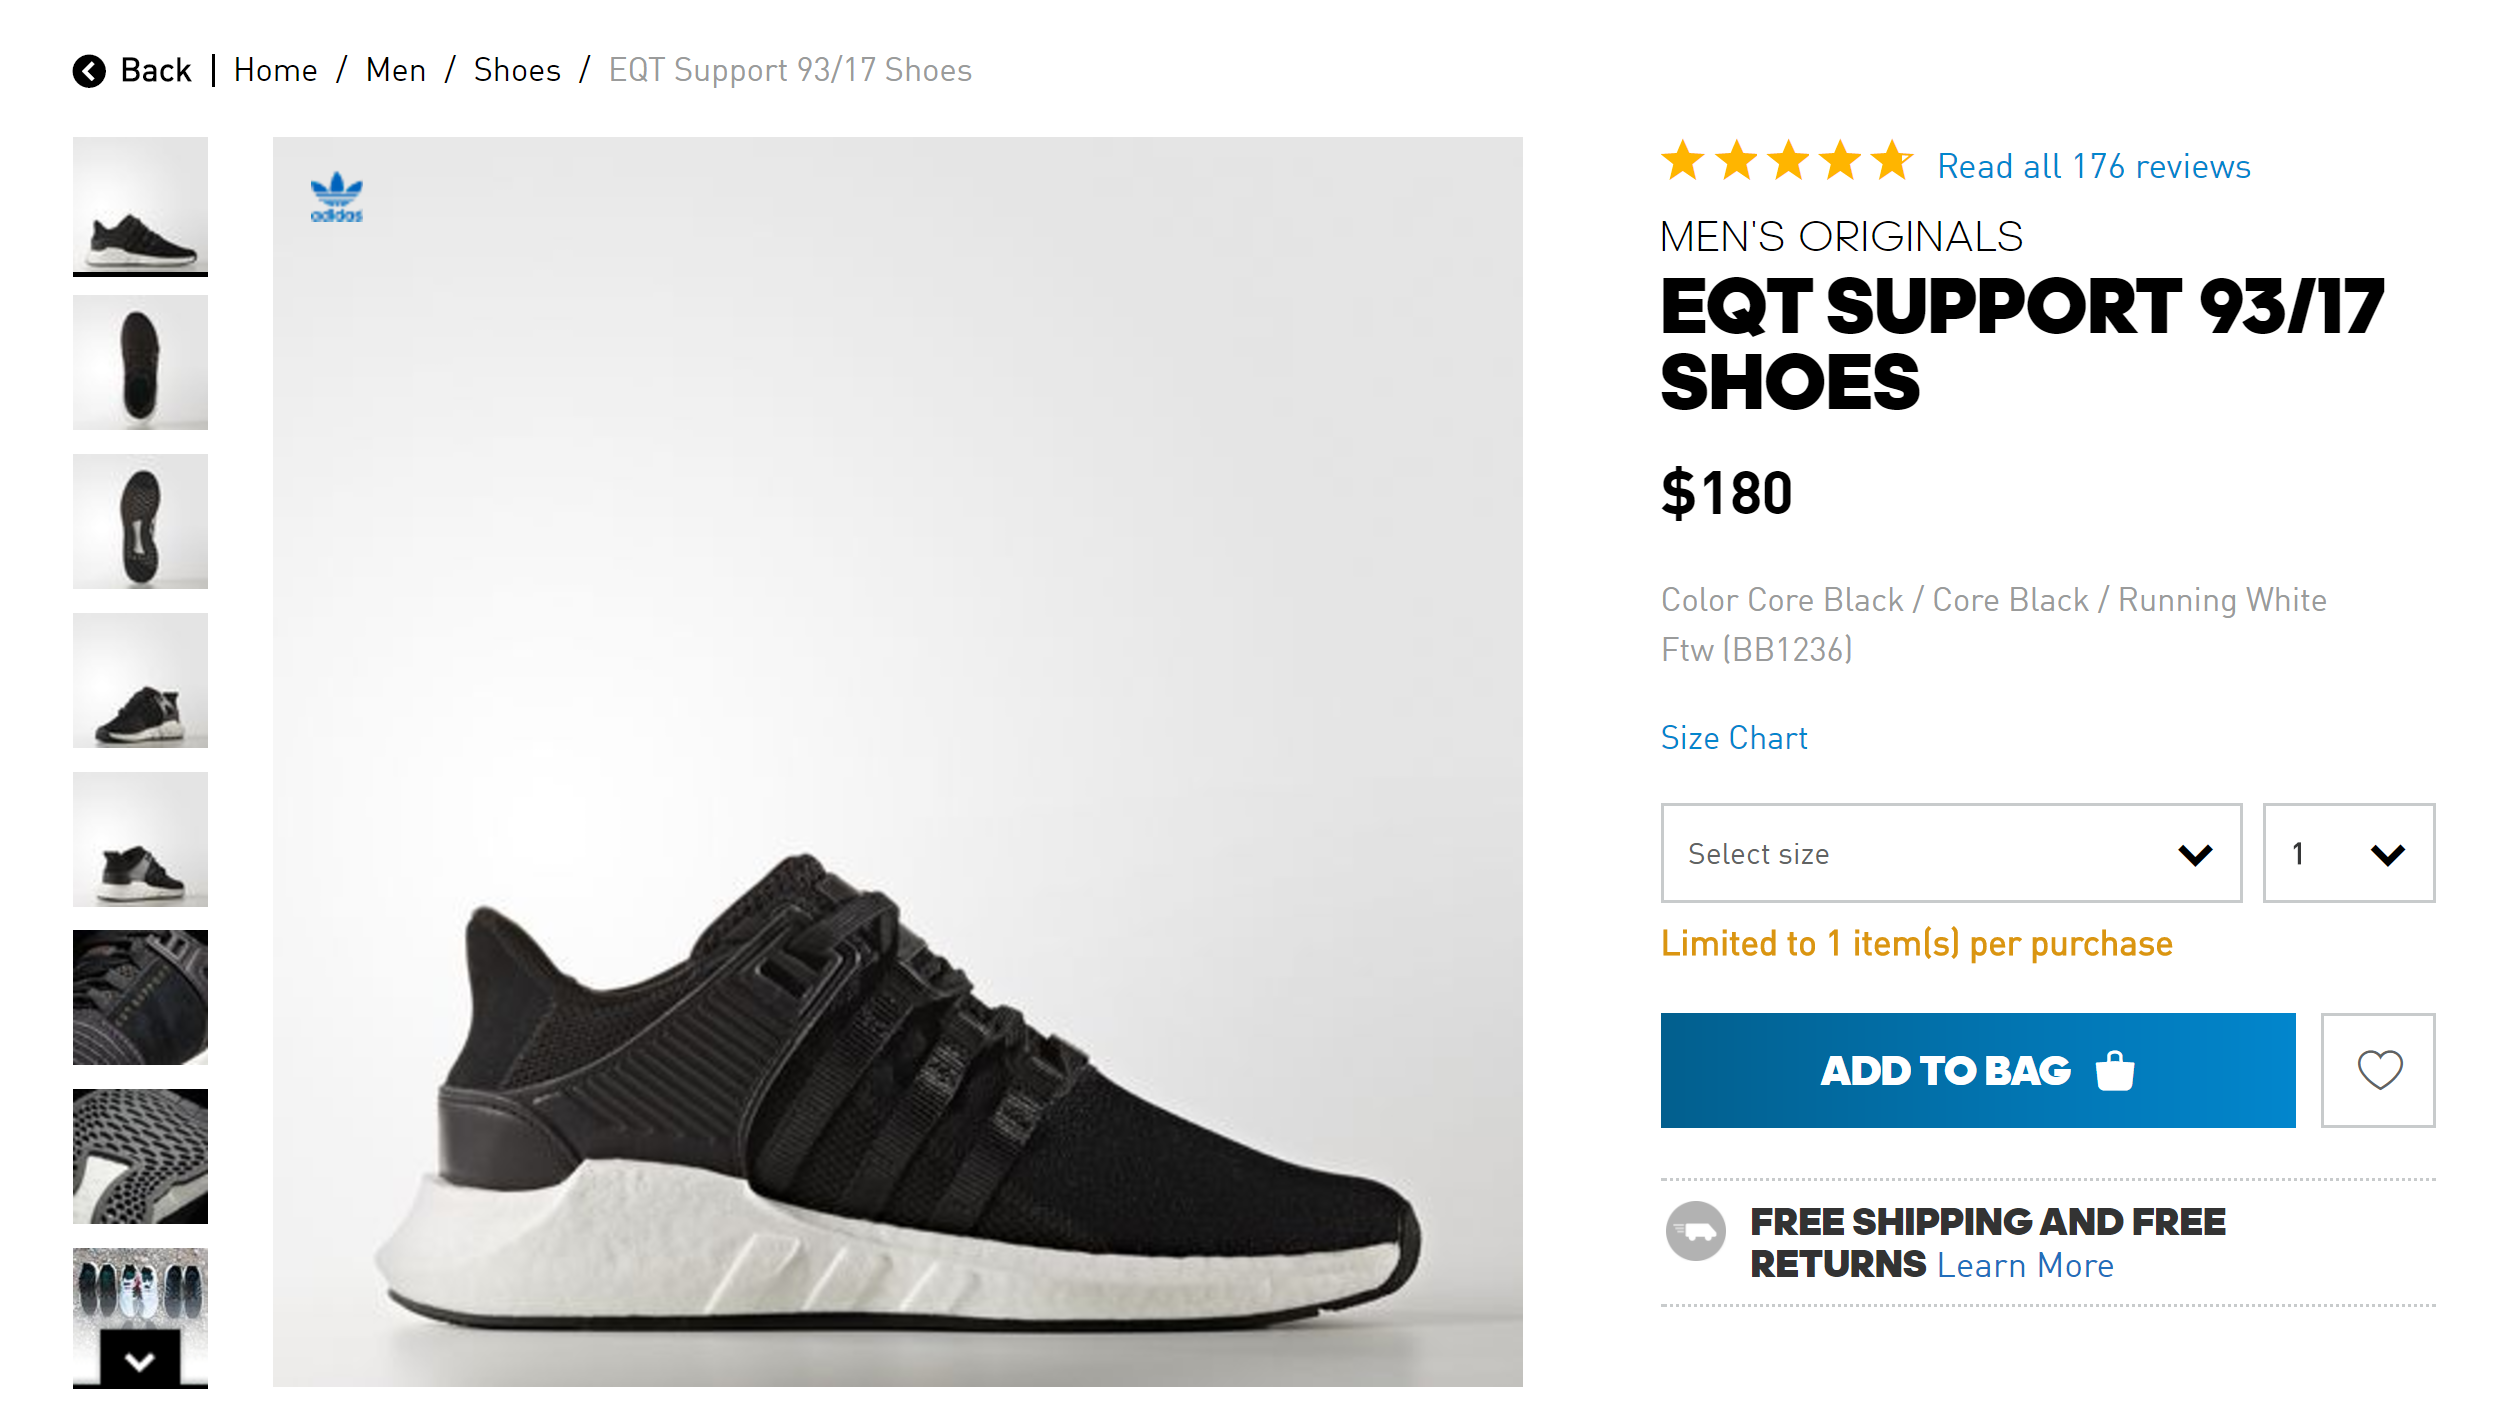The height and width of the screenshot is (1423, 2517).
Task: Navigate to Men breadcrumb
Action: [396, 71]
